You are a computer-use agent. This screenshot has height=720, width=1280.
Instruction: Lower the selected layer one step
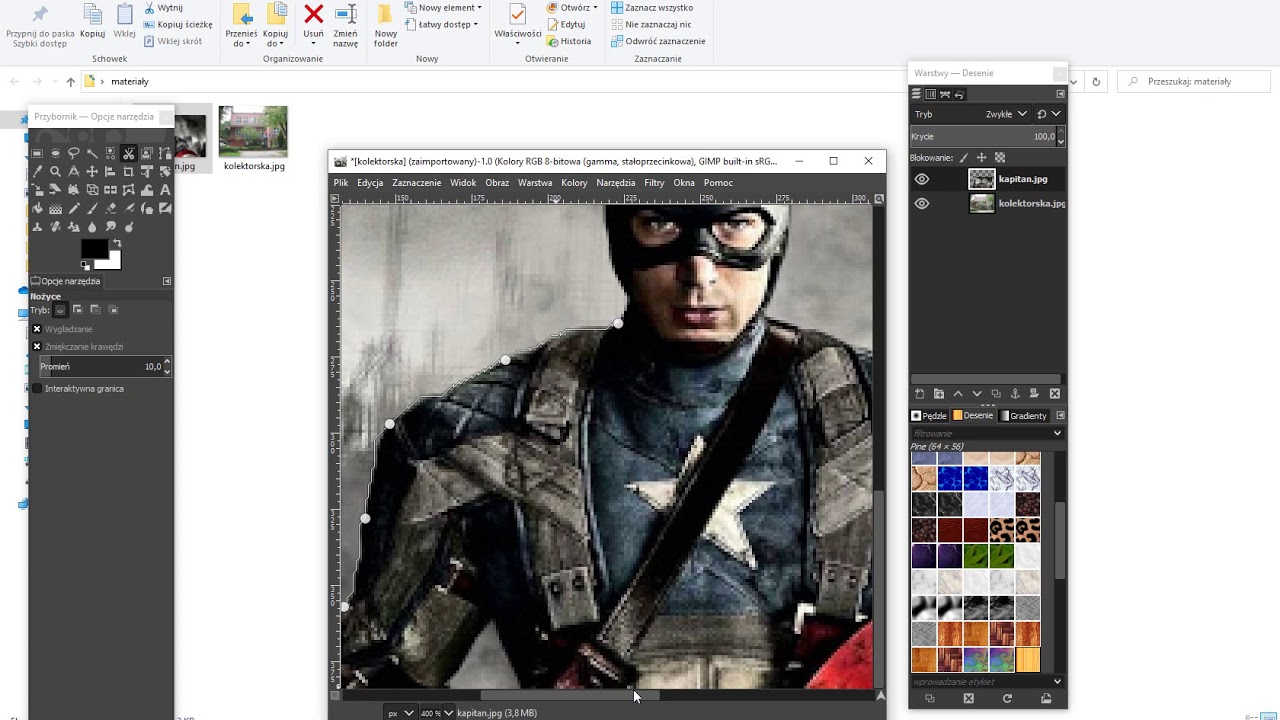point(977,394)
